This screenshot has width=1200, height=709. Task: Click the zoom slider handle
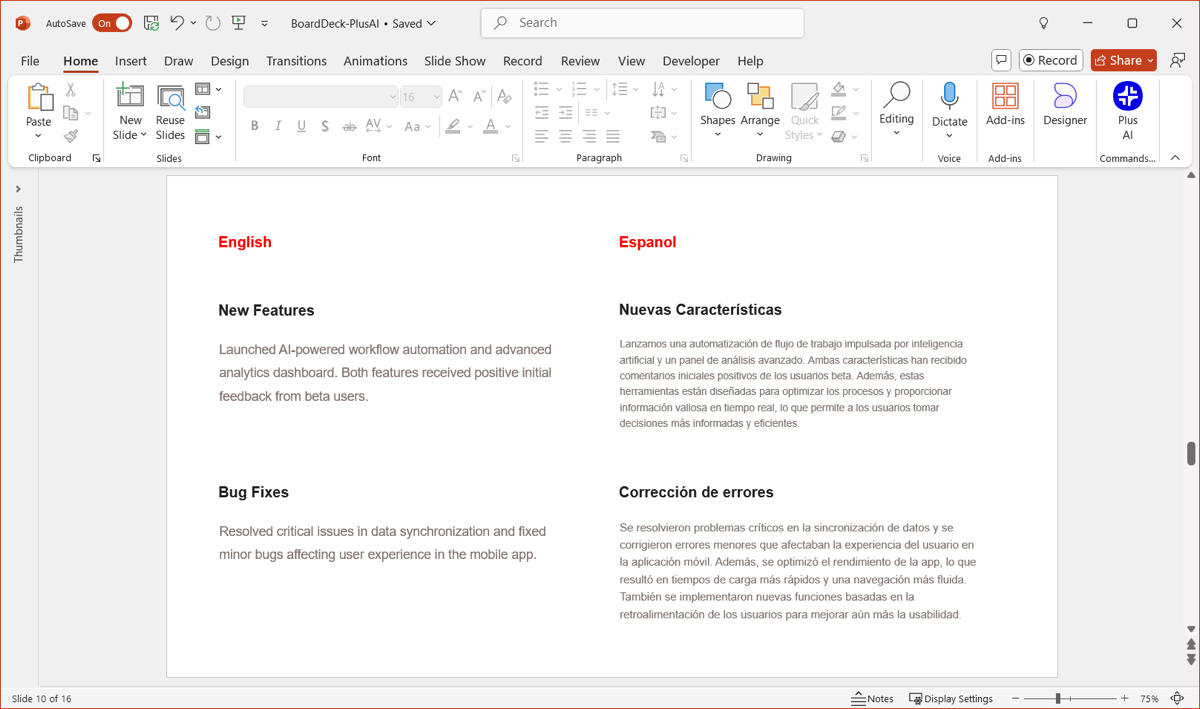pyautogui.click(x=1058, y=698)
